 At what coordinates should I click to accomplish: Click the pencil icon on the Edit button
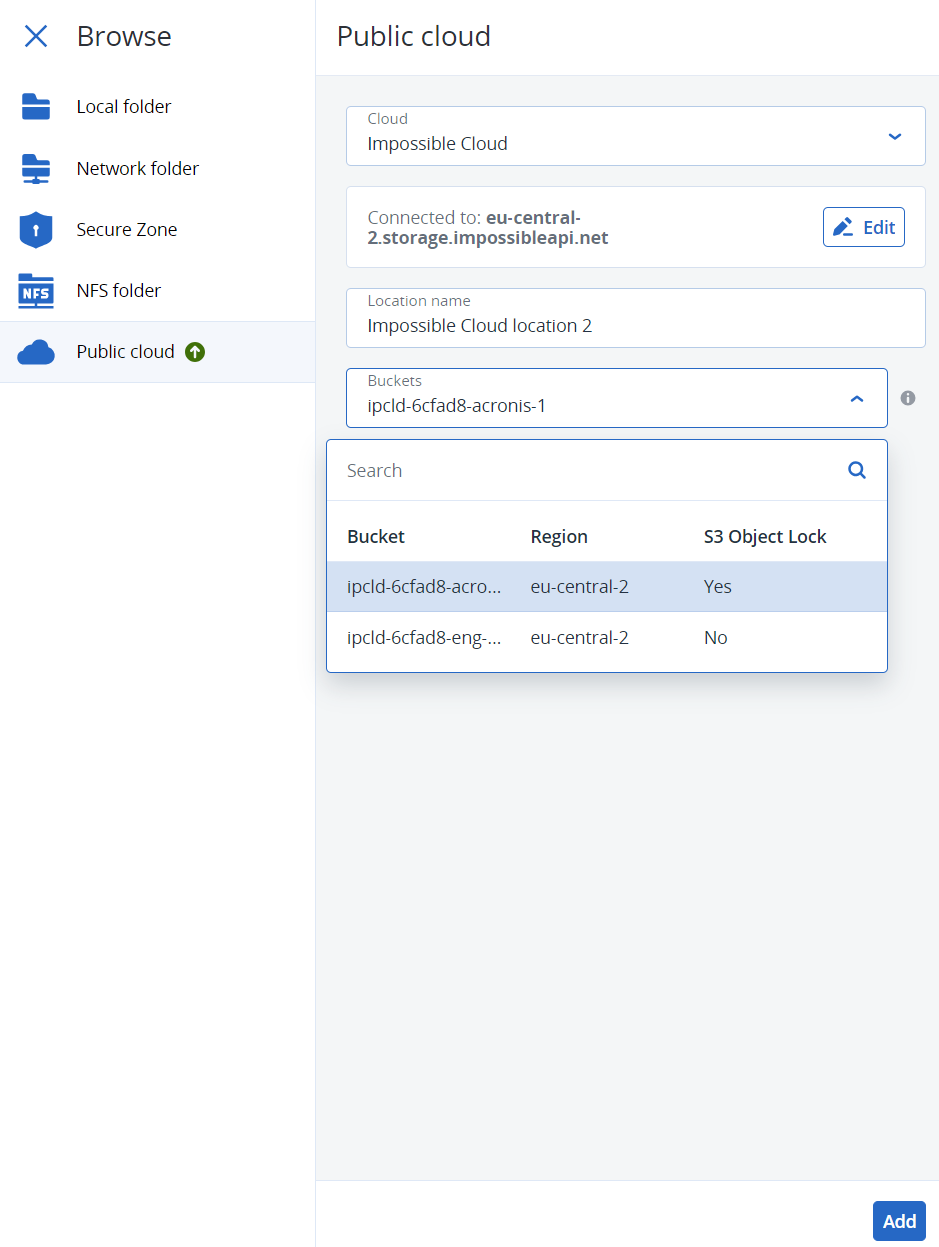click(843, 227)
